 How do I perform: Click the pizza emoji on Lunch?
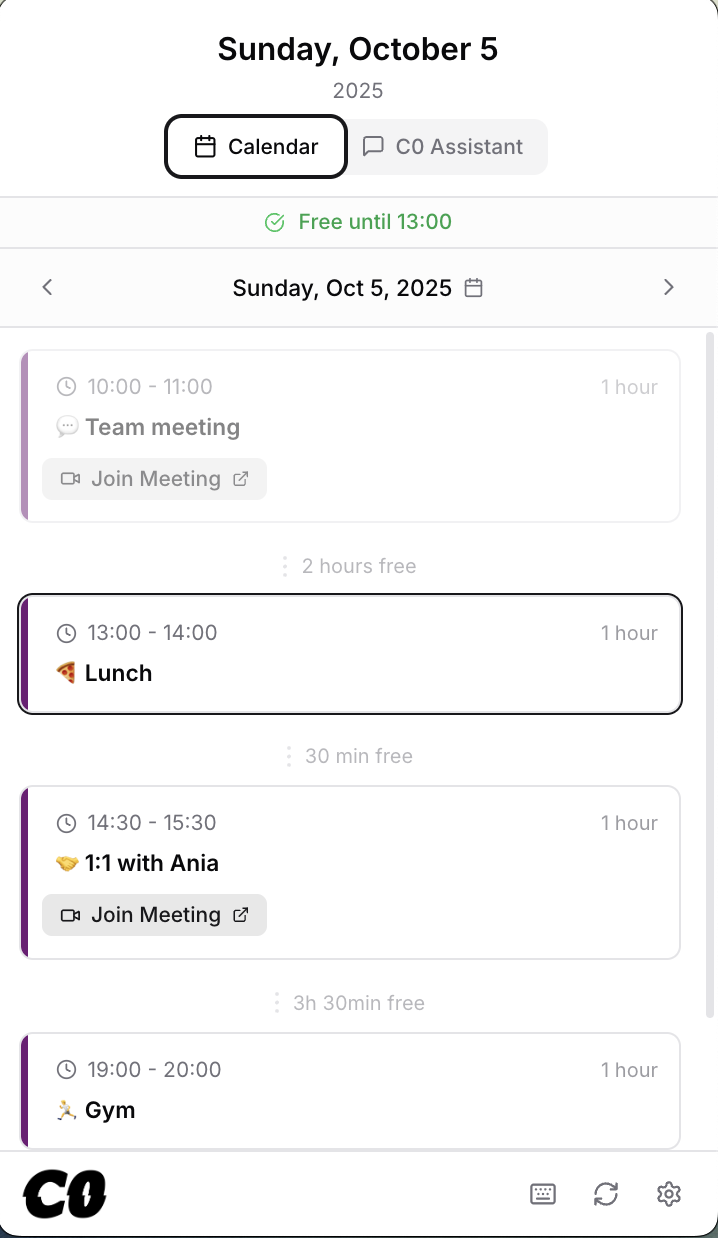pos(66,673)
